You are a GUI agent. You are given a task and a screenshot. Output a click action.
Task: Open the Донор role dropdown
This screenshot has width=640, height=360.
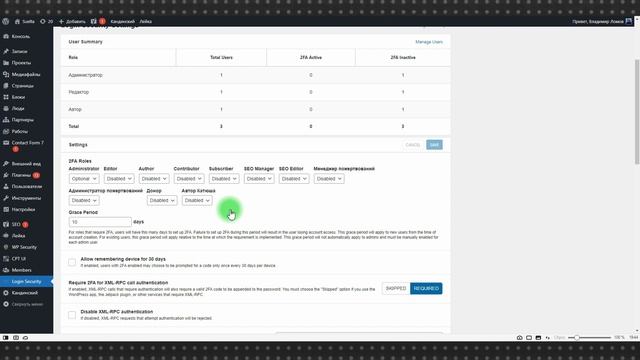point(162,200)
